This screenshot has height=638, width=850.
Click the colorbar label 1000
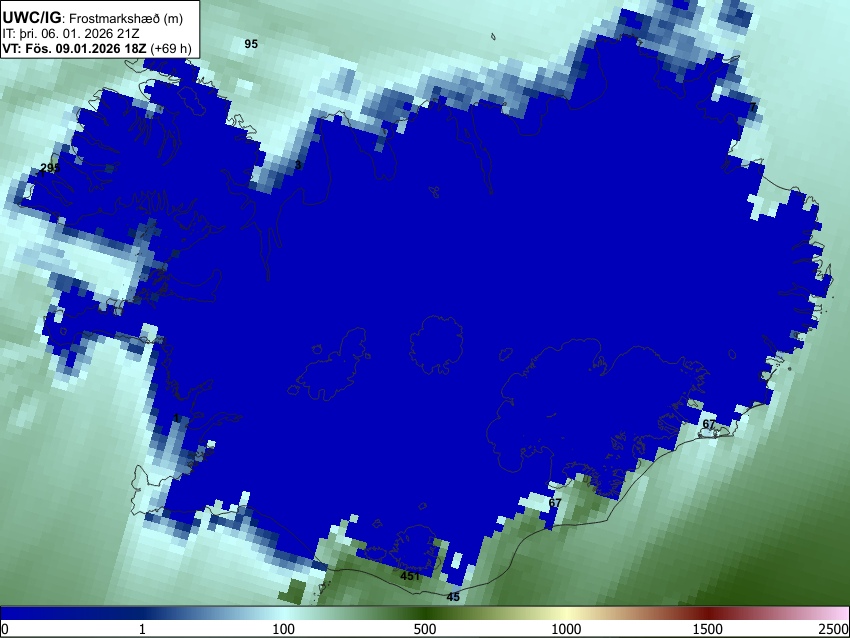[x=566, y=629]
